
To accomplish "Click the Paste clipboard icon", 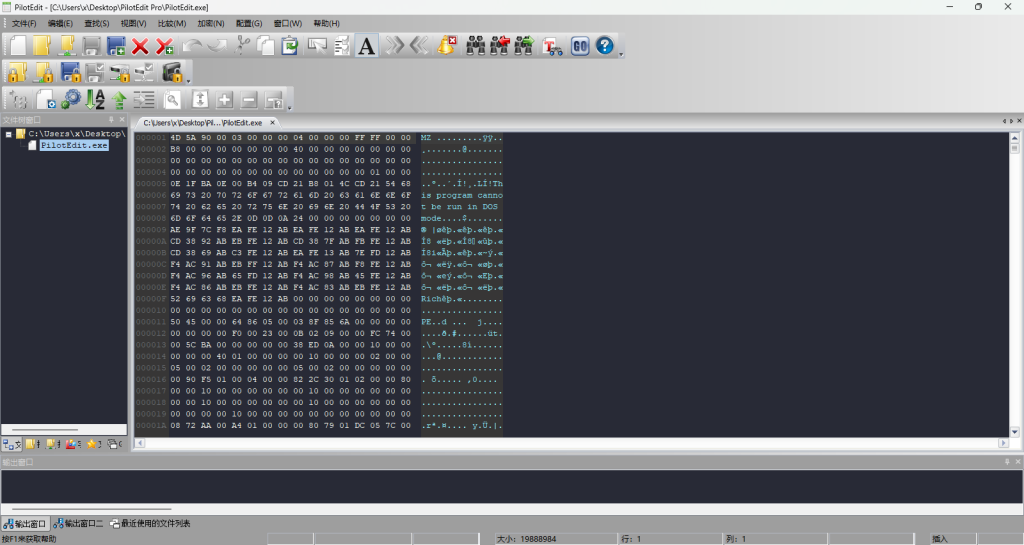I will click(x=289, y=46).
